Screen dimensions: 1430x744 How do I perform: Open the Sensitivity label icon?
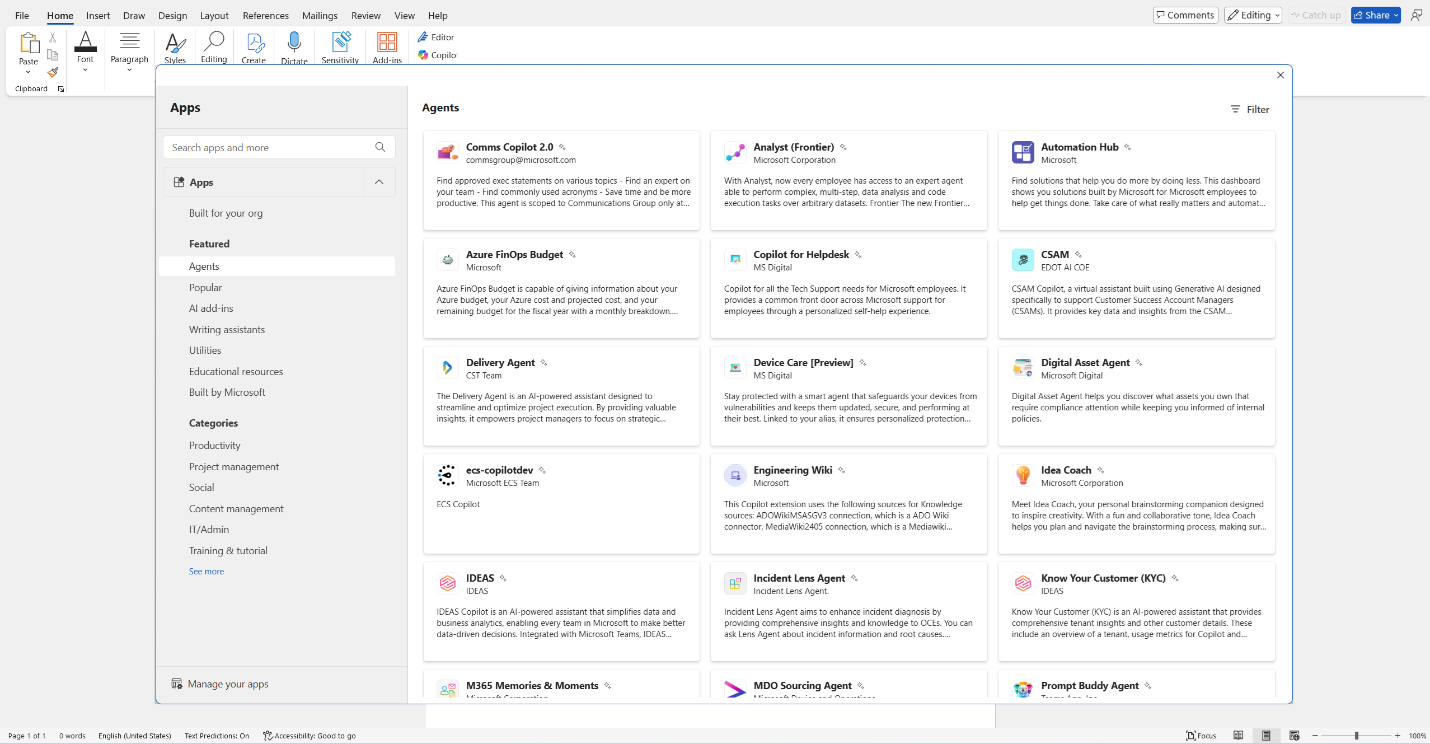(x=340, y=43)
